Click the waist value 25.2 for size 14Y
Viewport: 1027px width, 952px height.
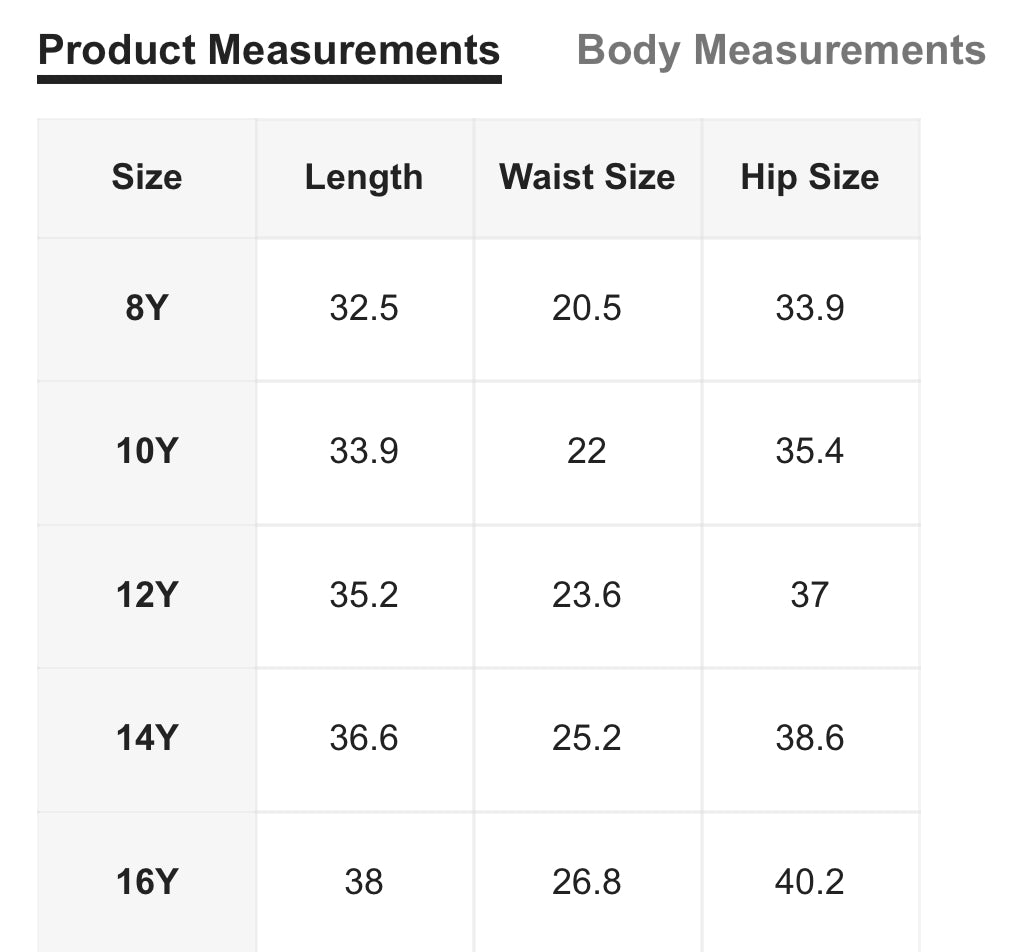(587, 739)
